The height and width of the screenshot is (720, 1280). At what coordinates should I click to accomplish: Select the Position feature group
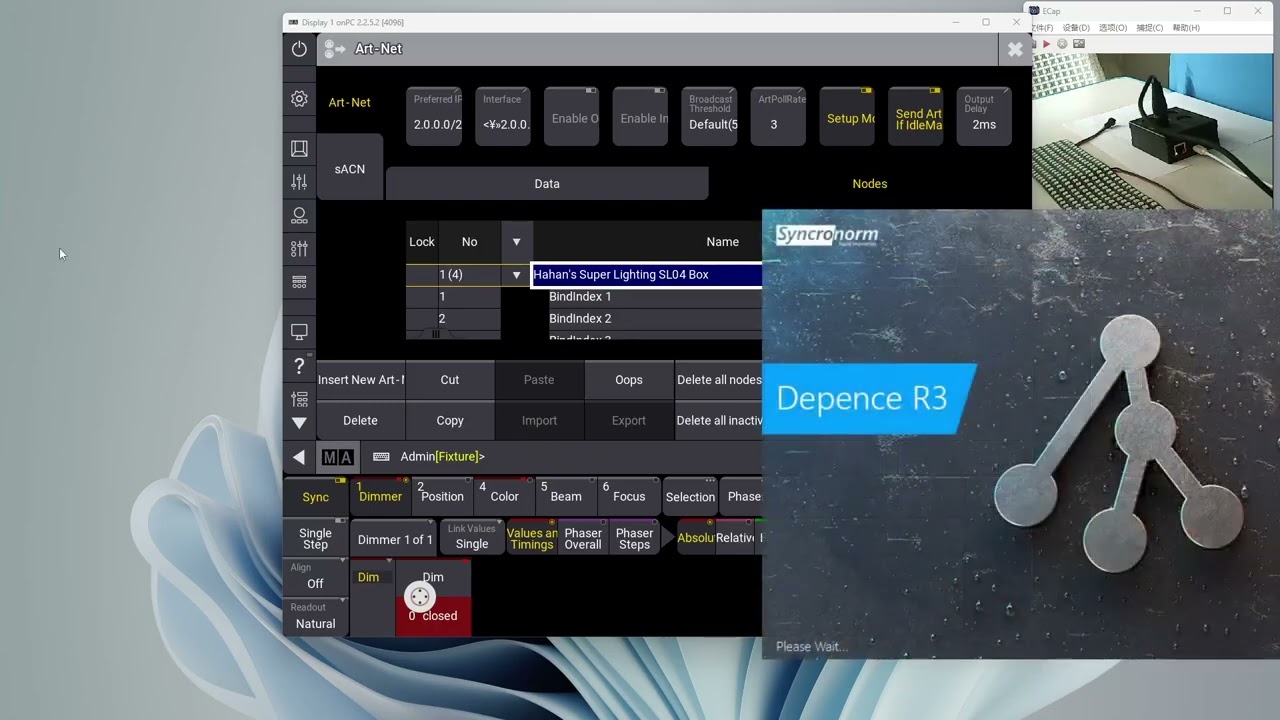441,496
